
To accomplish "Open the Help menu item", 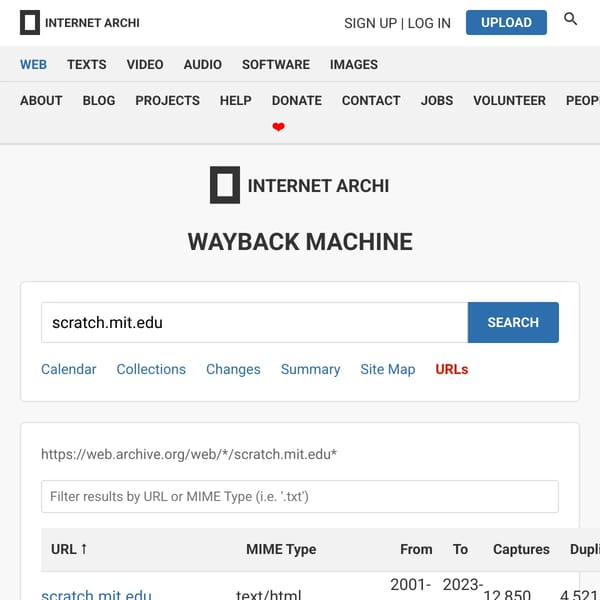I will click(236, 101).
